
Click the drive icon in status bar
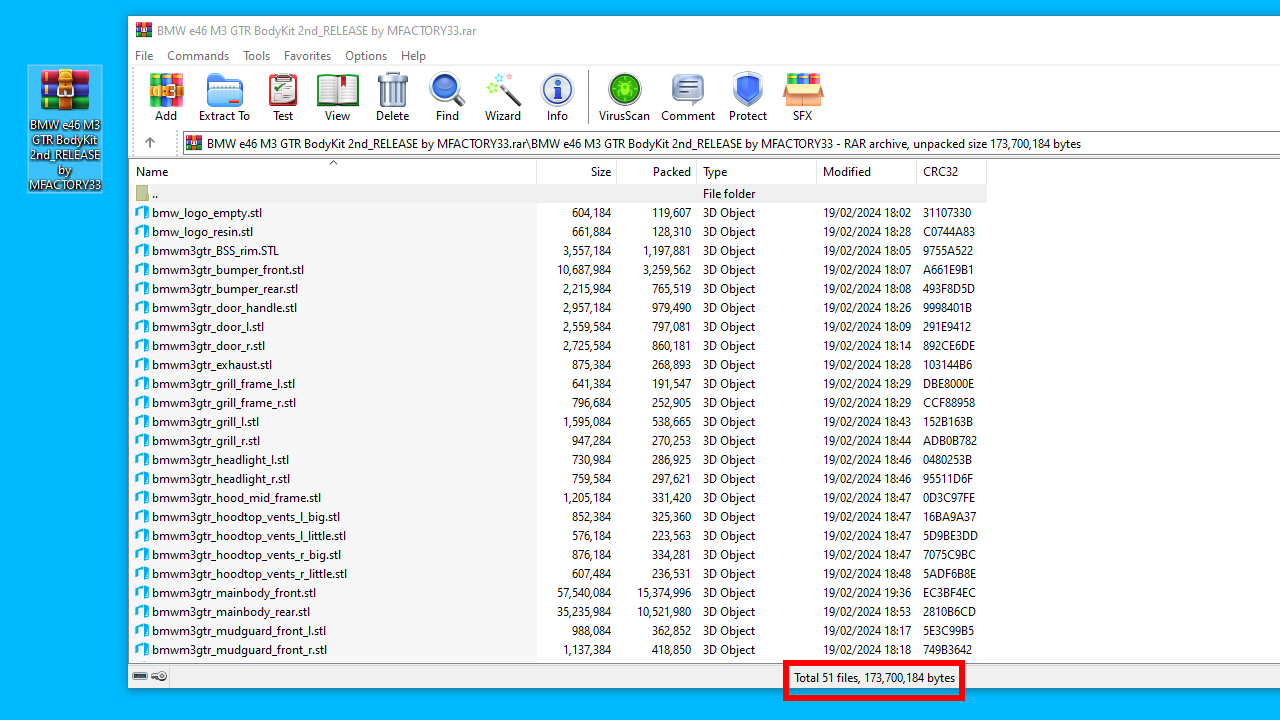pos(140,677)
